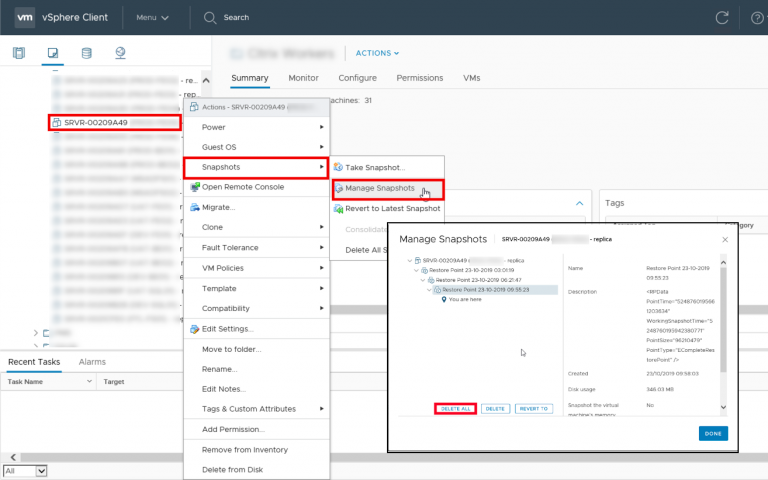Viewport: 768px width, 480px height.
Task: Switch to the Configure tab
Action: click(358, 78)
